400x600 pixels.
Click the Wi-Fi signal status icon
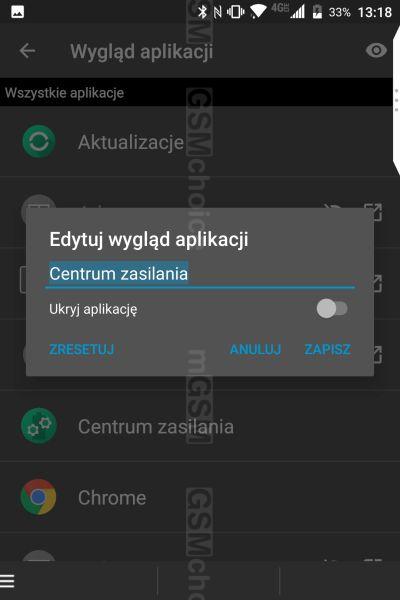click(x=258, y=12)
